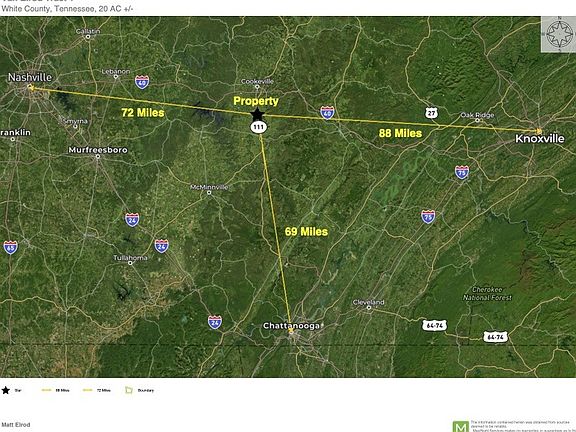Viewport: 576px width, 432px height.
Task: Click the Chattanooga city marker
Action: [291, 331]
